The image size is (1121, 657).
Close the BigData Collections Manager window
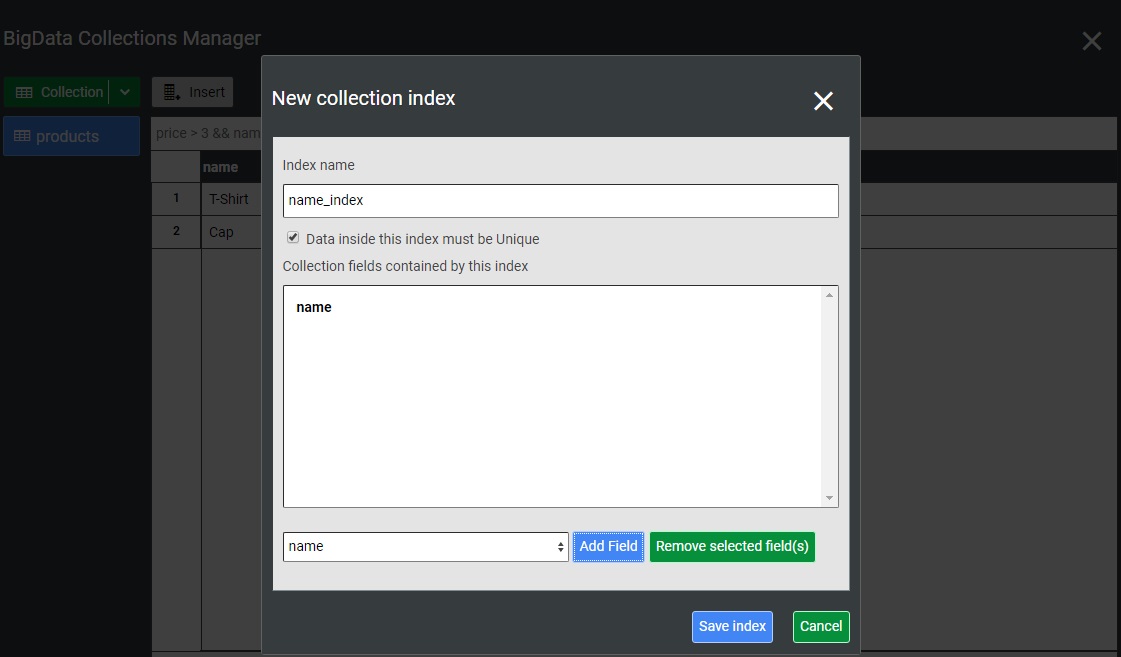(x=1092, y=41)
